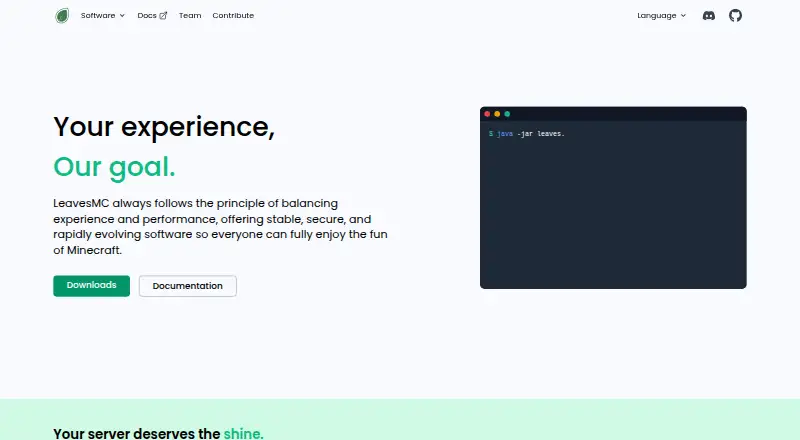The height and width of the screenshot is (440, 800).
Task: Click the Documentation button
Action: pyautogui.click(x=188, y=286)
